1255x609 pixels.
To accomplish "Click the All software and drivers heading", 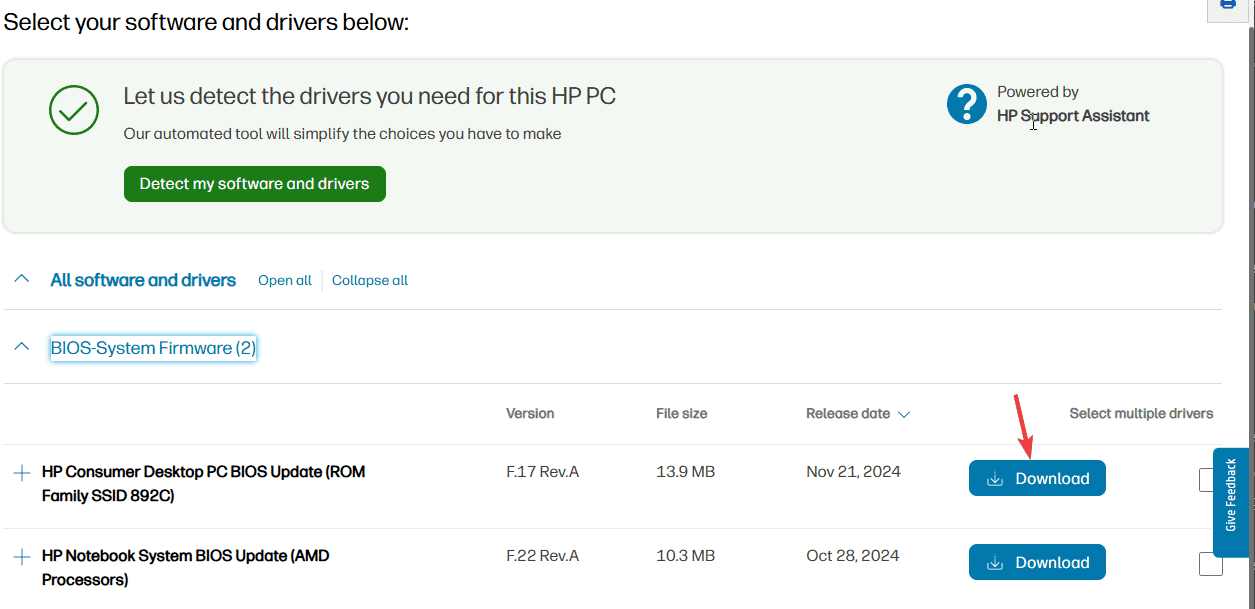I will 143,280.
